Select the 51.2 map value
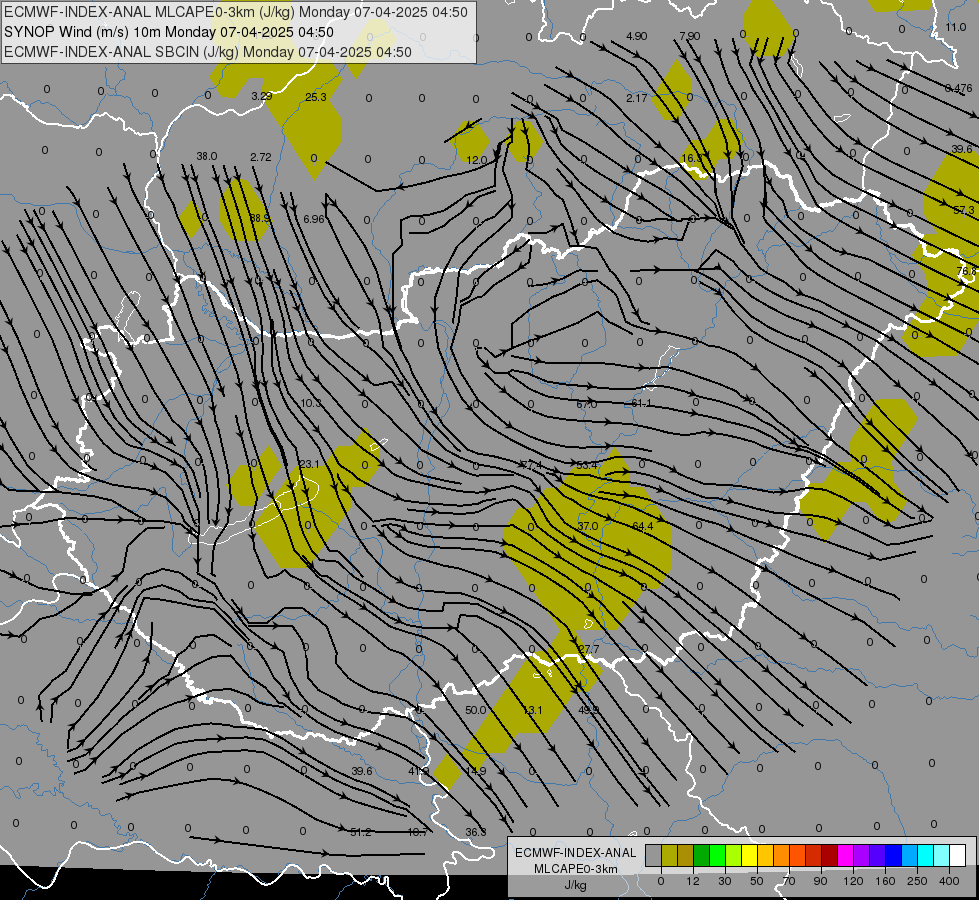Screen dimensions: 979x900 pyautogui.click(x=361, y=832)
